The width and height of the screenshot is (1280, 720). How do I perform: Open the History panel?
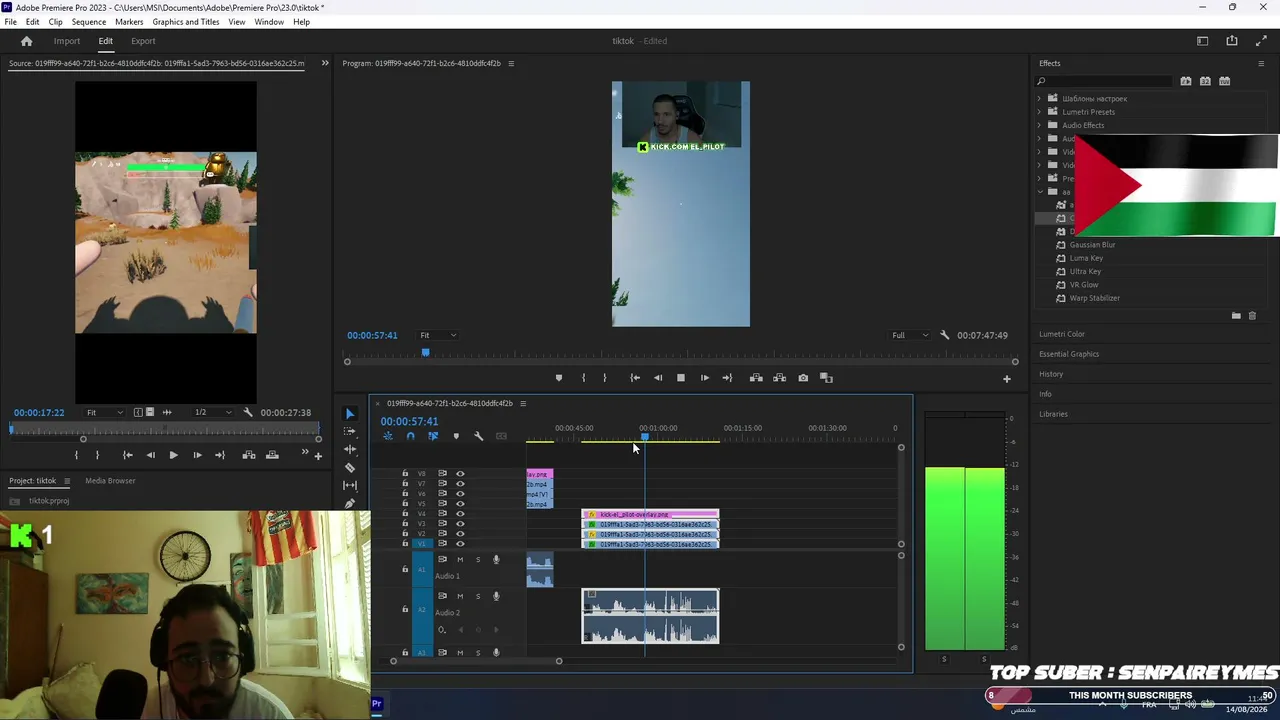pyautogui.click(x=1051, y=374)
